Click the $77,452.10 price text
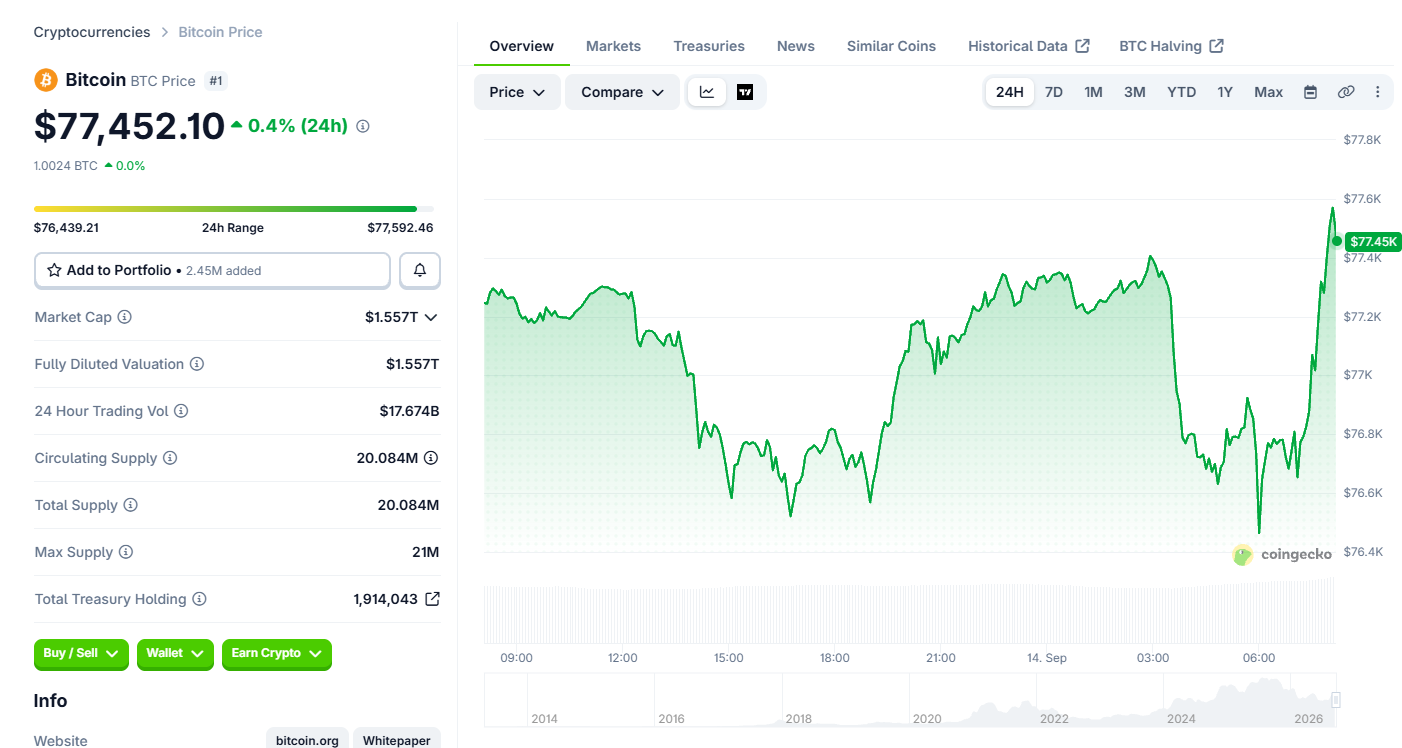 pos(129,126)
